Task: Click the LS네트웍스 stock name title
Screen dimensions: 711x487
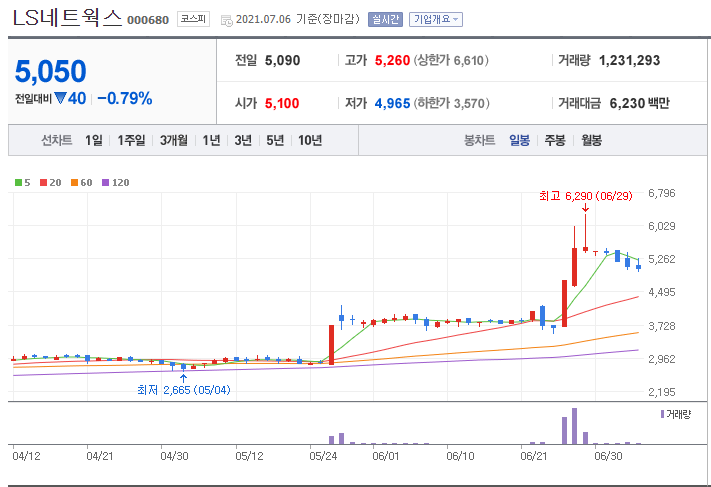Action: click(68, 18)
